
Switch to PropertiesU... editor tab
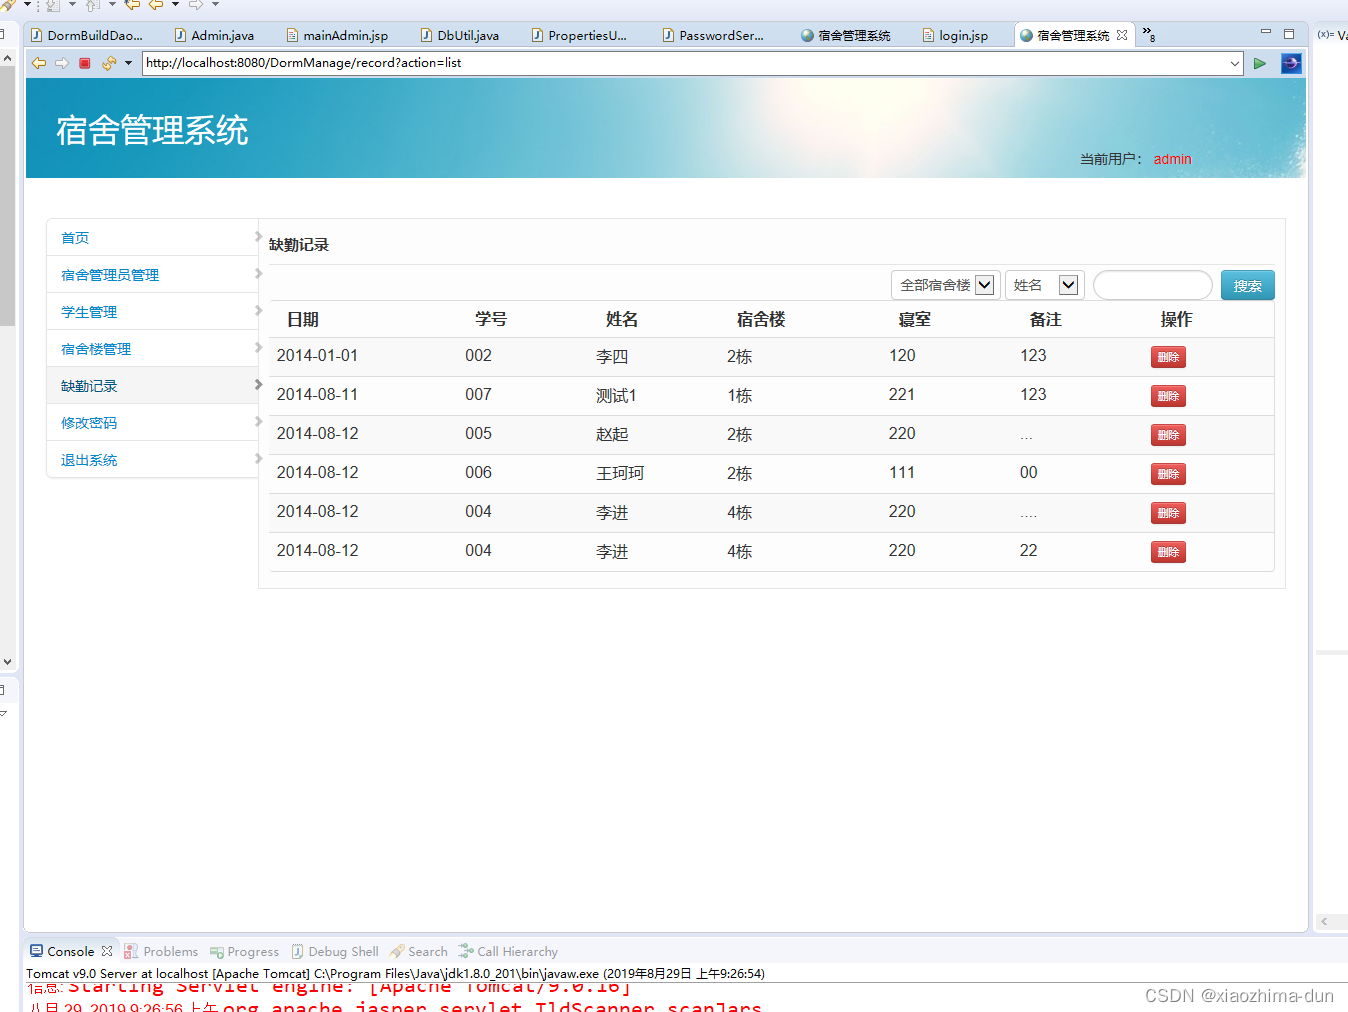pos(579,35)
